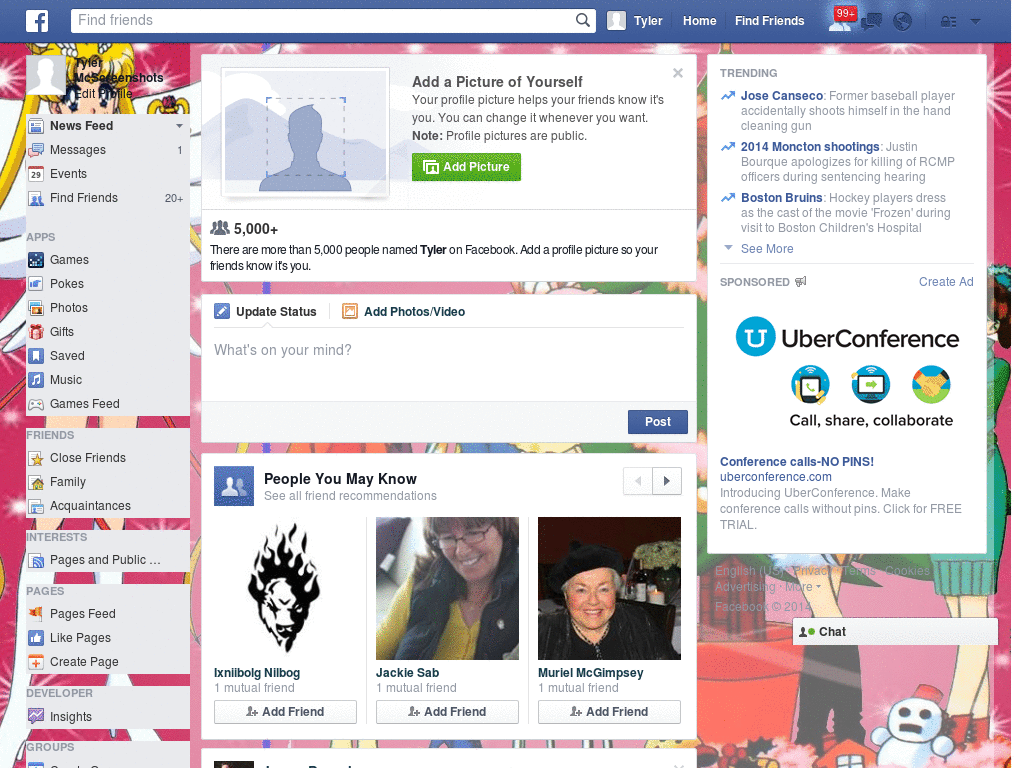Click the Family house icon
Viewport: 1024px width, 768px height.
37,483
